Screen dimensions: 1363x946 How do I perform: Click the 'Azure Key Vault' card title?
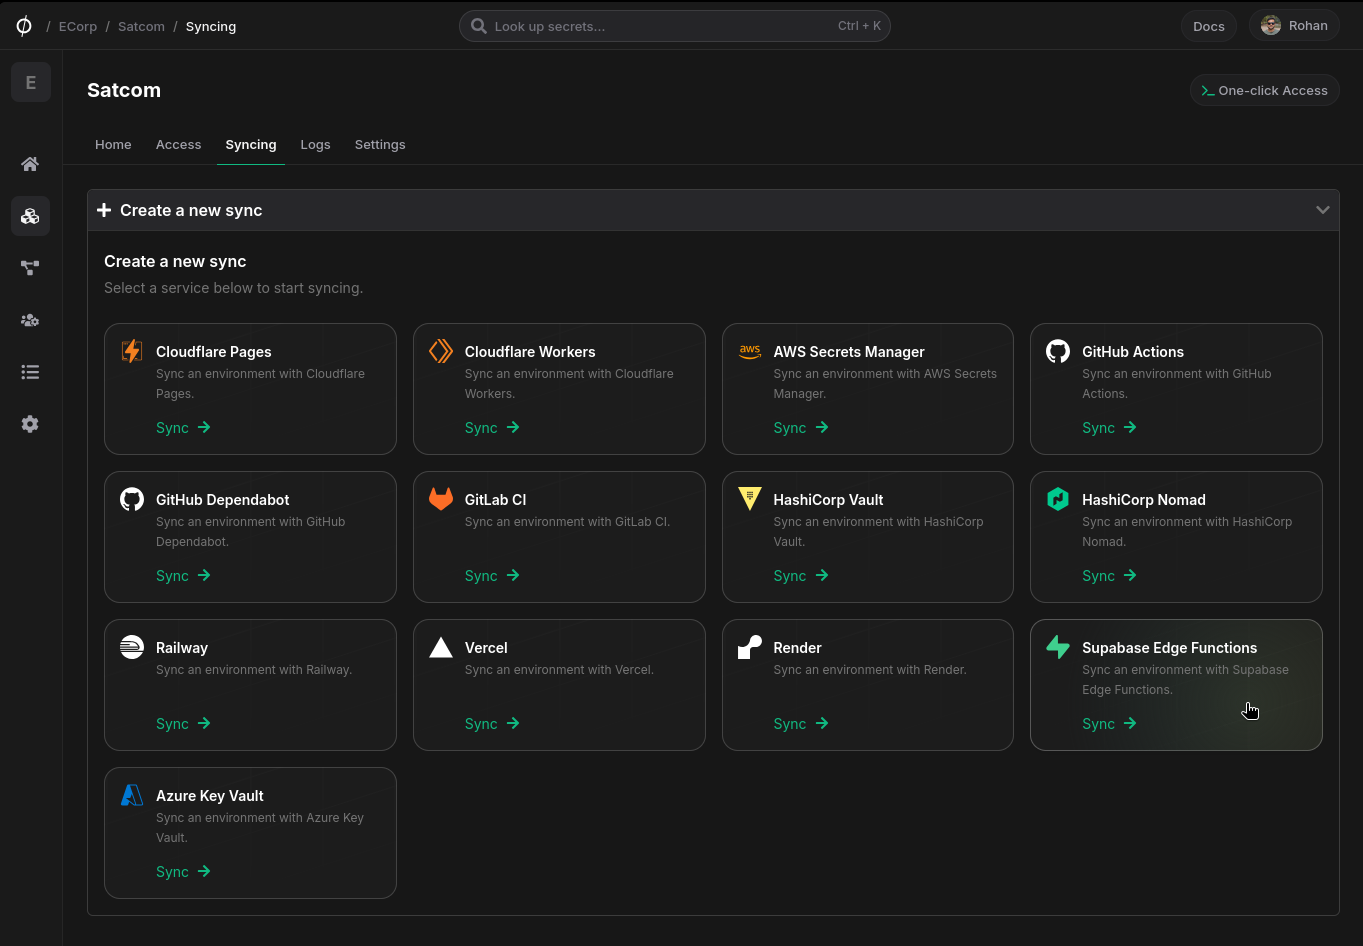coord(210,796)
